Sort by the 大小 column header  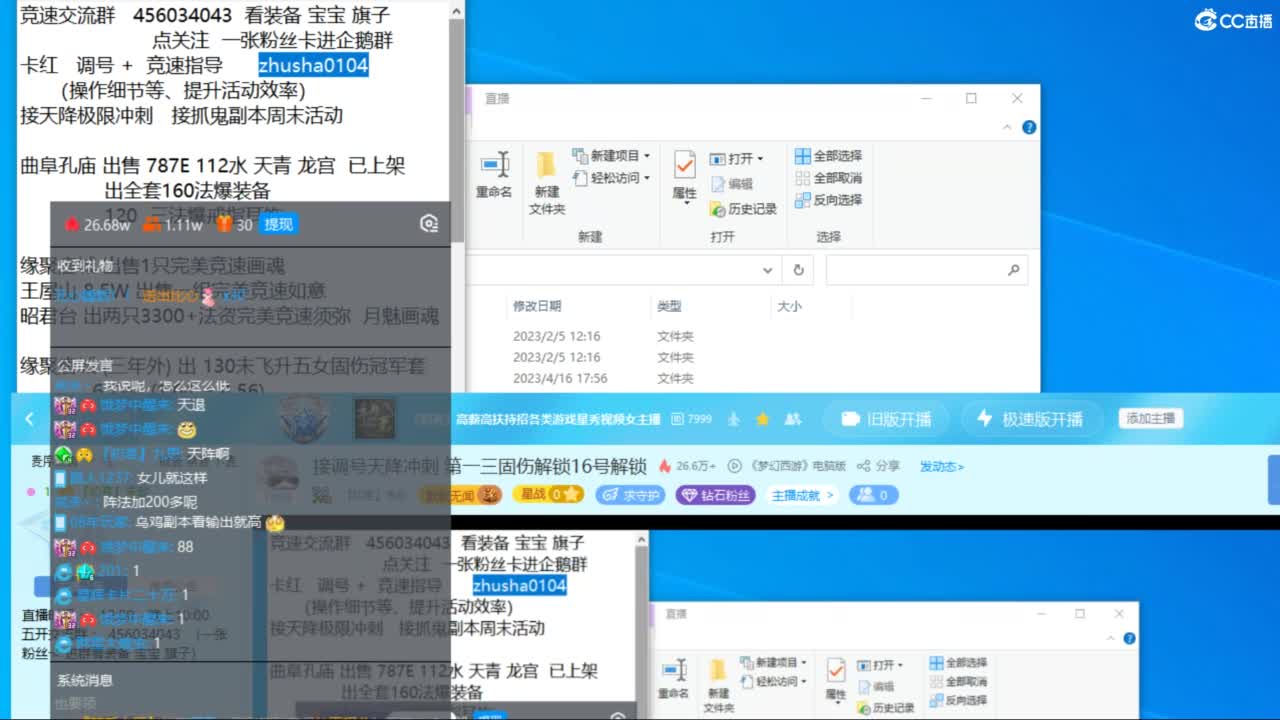pyautogui.click(x=789, y=306)
